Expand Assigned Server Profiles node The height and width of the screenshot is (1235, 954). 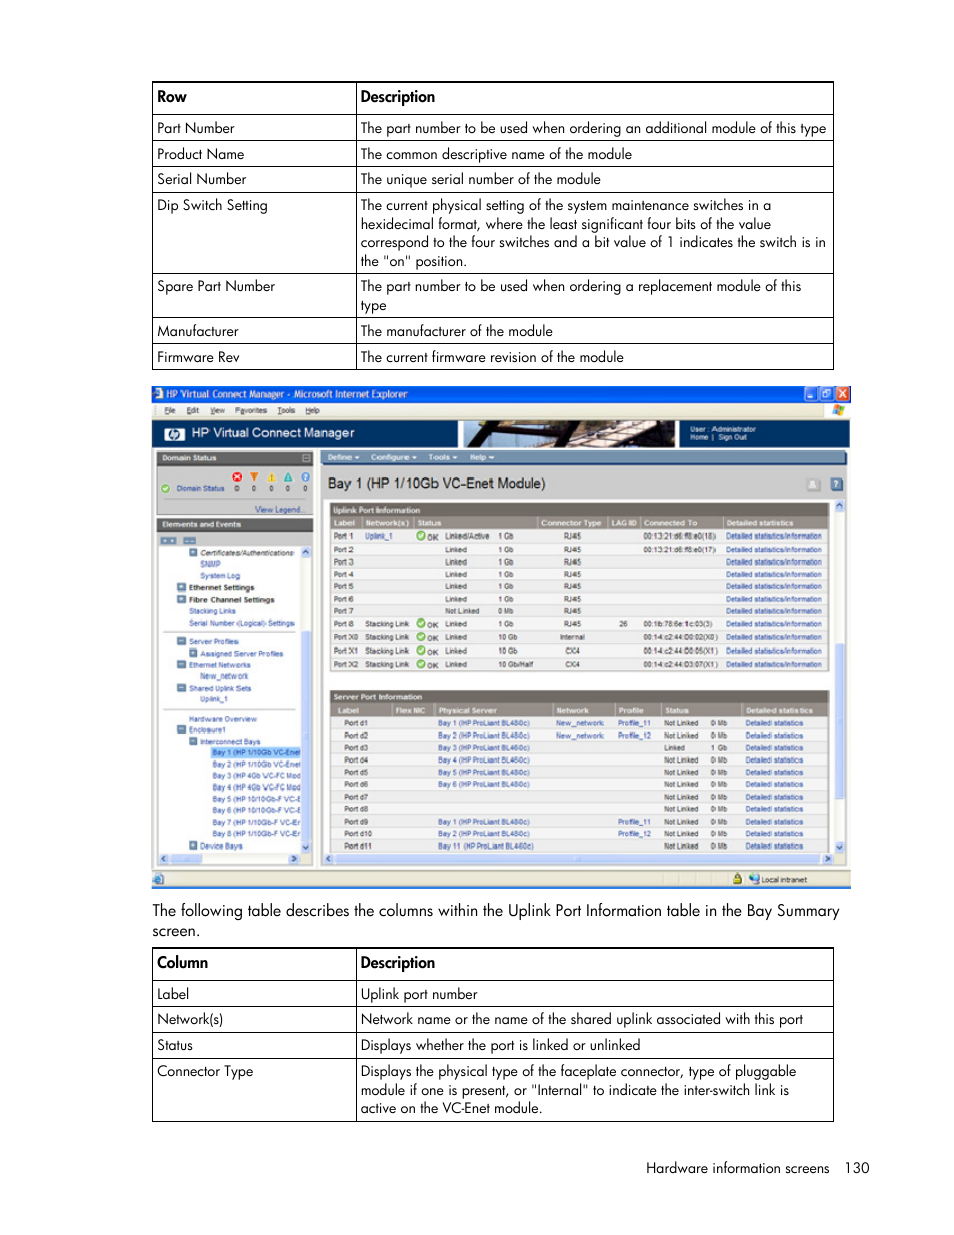(193, 653)
